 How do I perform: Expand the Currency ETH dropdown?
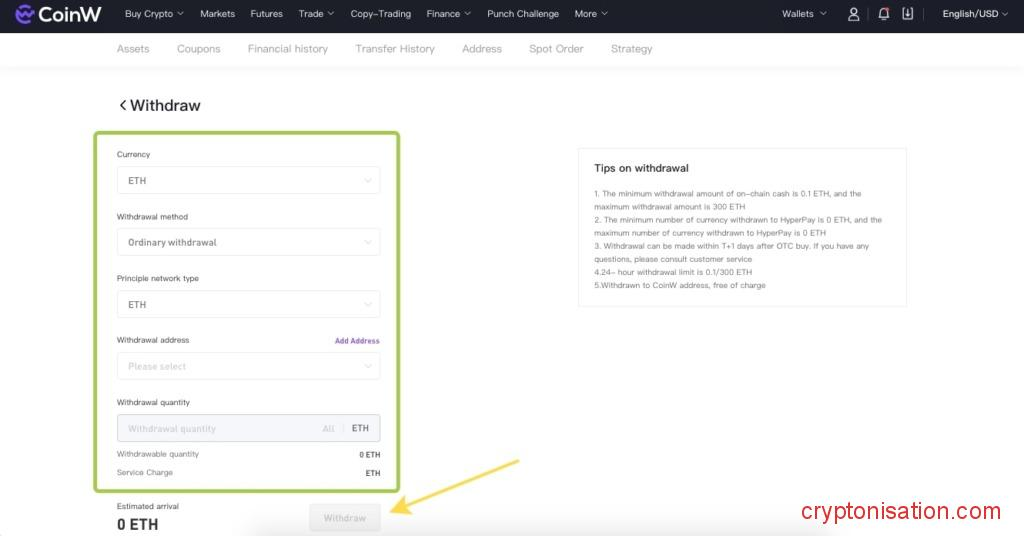(x=248, y=181)
